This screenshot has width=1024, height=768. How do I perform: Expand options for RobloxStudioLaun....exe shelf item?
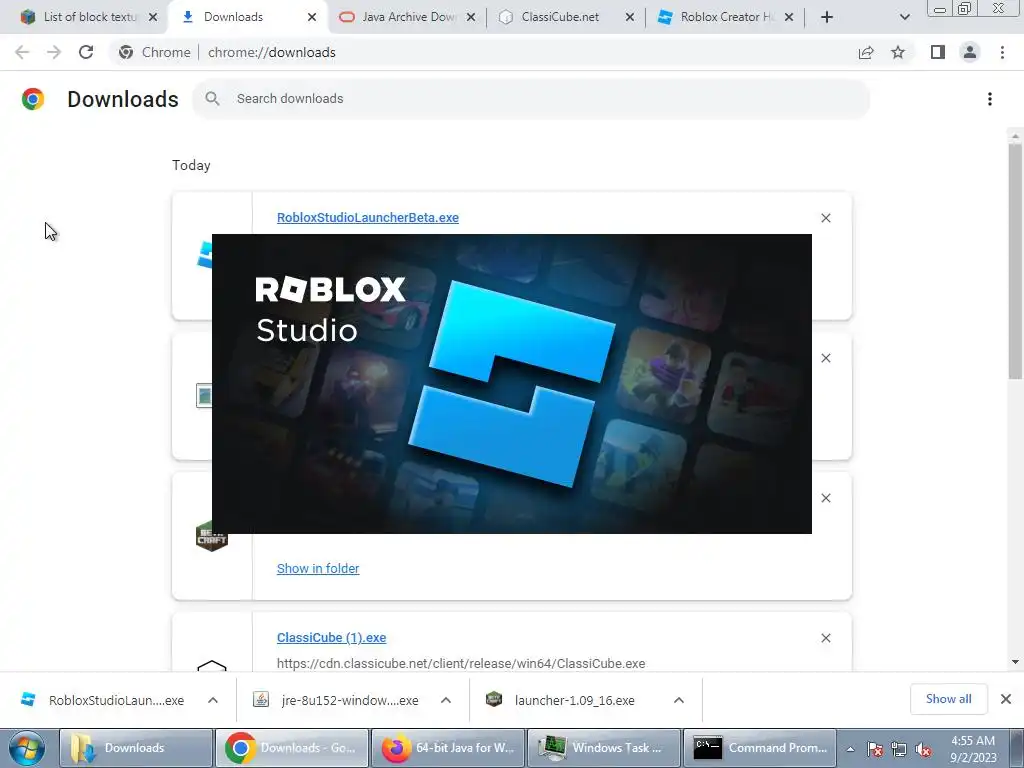[x=213, y=700]
